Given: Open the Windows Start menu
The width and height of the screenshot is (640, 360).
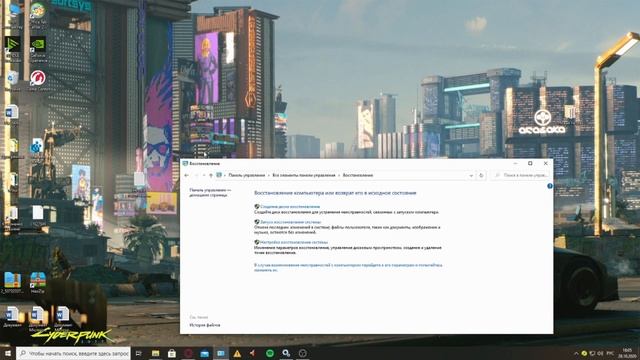Looking at the screenshot, I should [7, 353].
